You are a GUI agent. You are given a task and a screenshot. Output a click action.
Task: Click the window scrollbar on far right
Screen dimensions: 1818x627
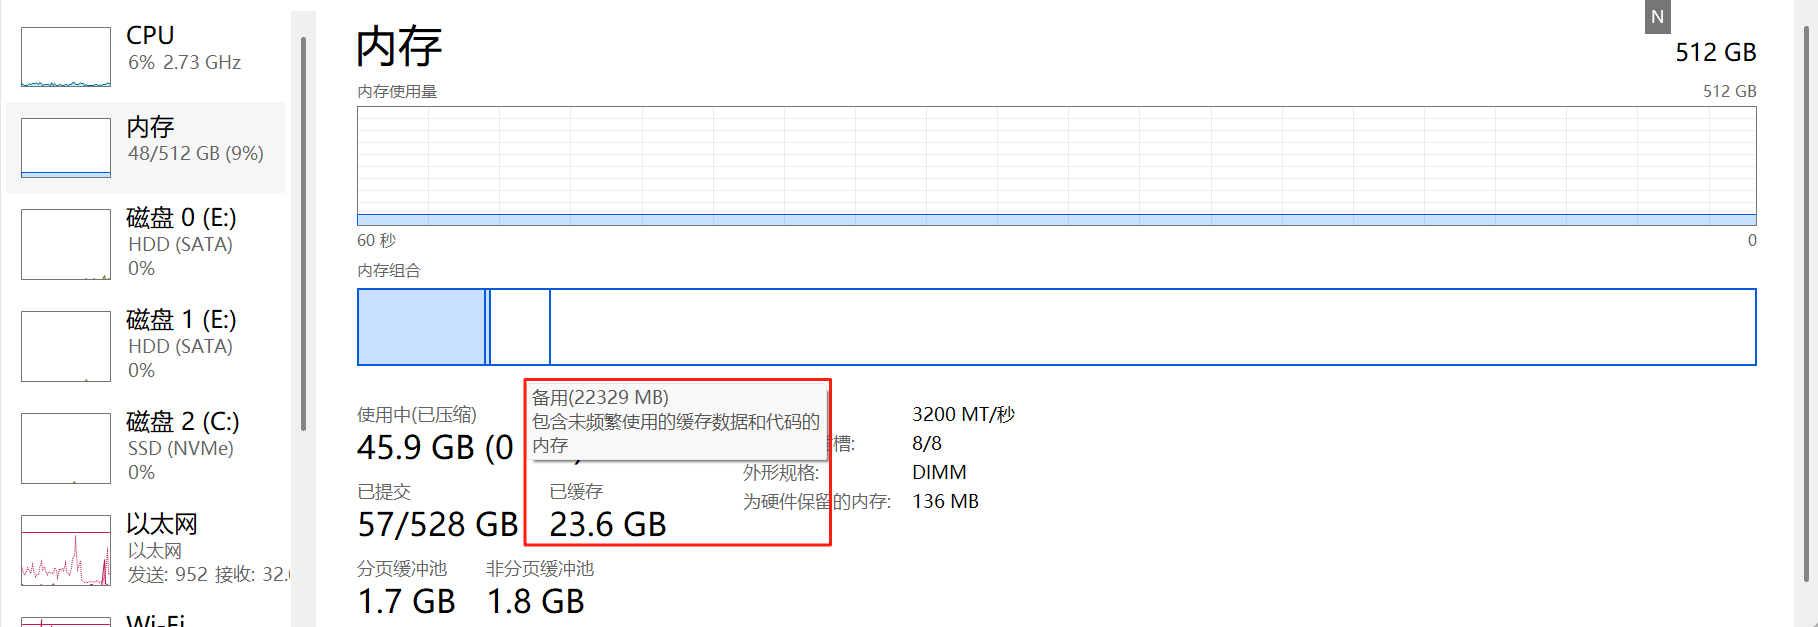[x=1806, y=304]
